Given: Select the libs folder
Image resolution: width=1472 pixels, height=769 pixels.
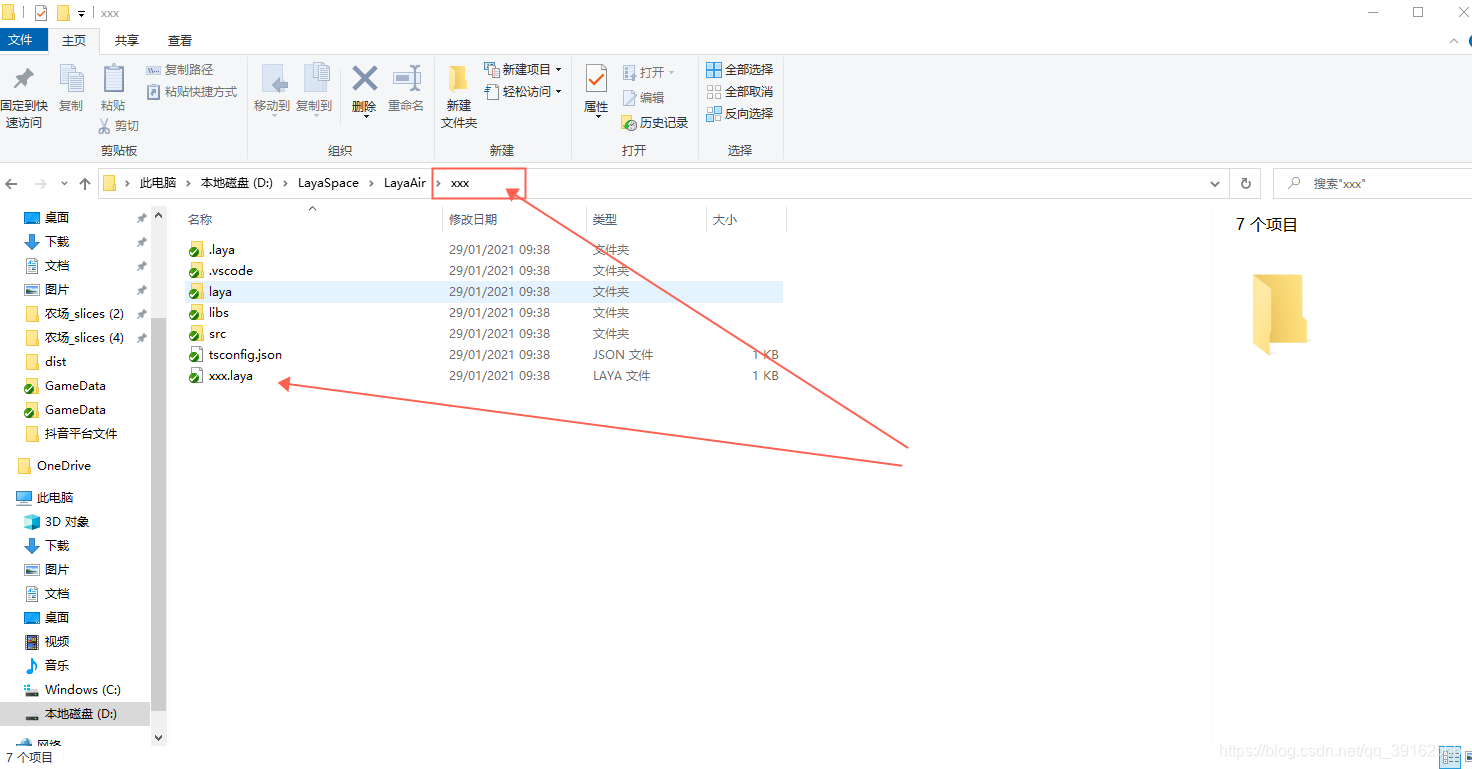Looking at the screenshot, I should tap(219, 313).
